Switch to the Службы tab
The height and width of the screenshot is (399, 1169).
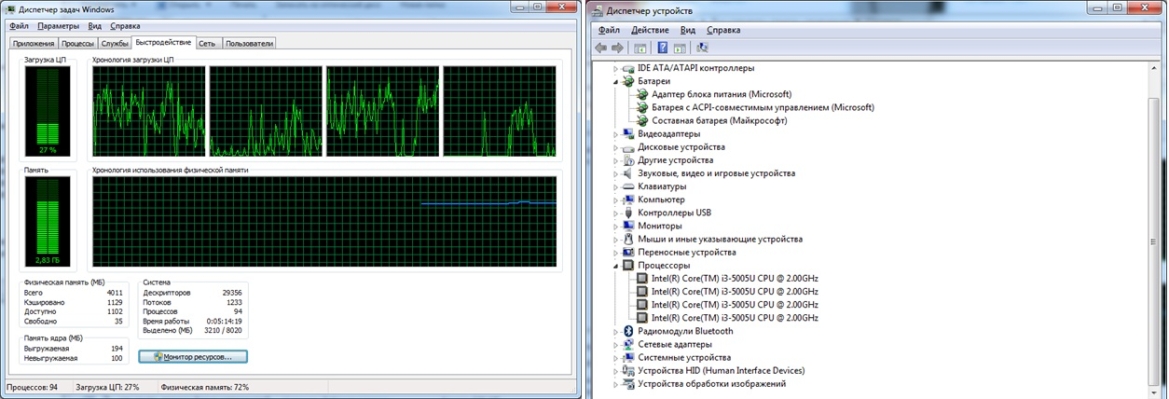[x=114, y=43]
